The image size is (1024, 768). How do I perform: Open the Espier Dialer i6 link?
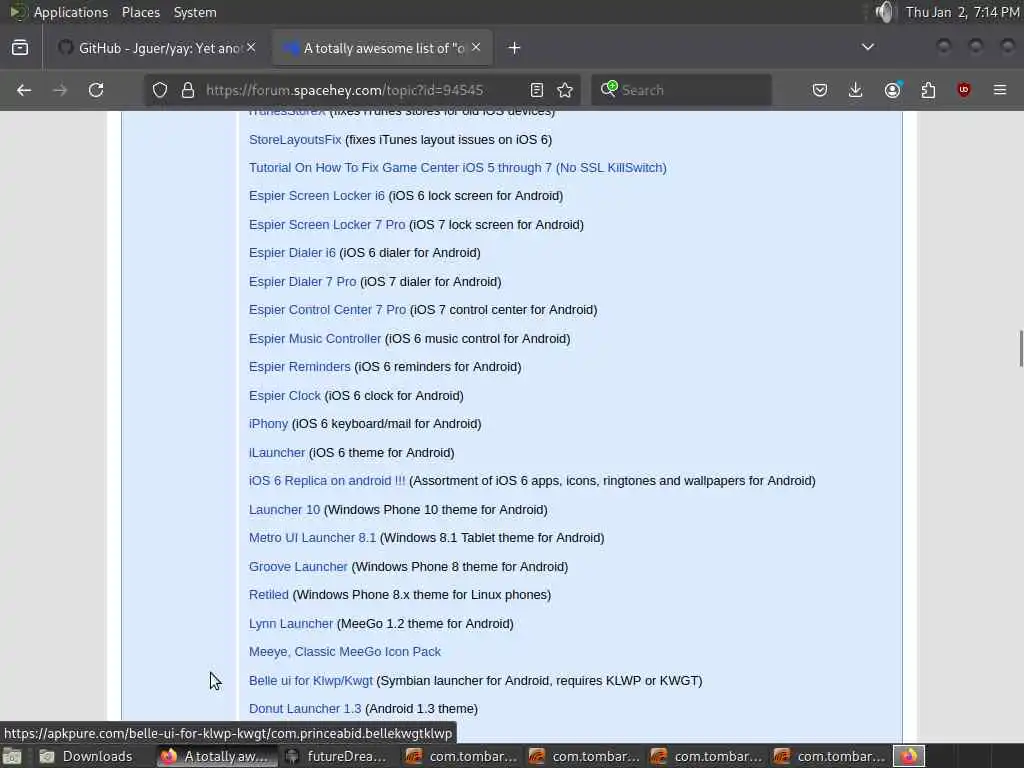292,253
